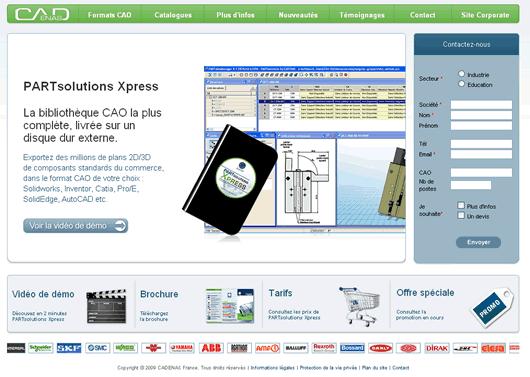Check the Un devis checkbox
The width and height of the screenshot is (530, 377).
coord(461,215)
